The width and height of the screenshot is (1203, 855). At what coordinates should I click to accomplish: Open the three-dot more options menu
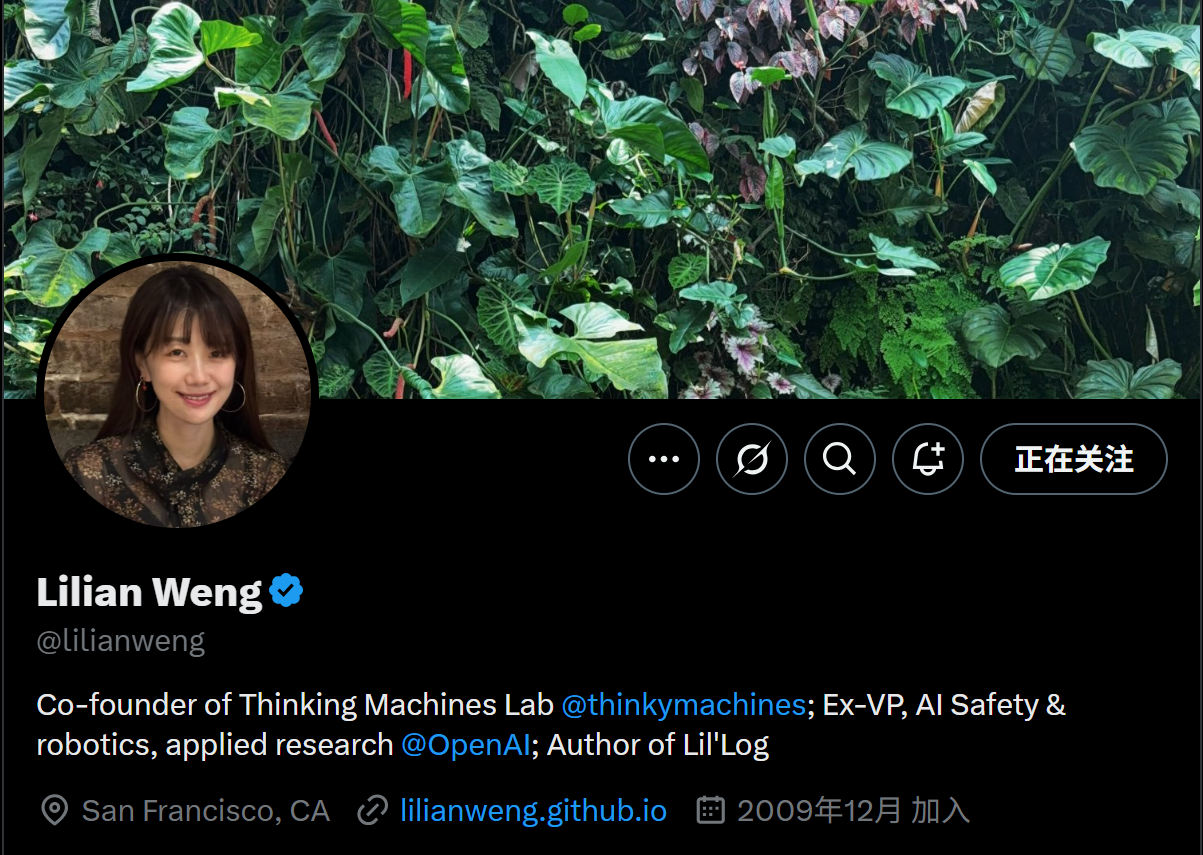coord(664,459)
